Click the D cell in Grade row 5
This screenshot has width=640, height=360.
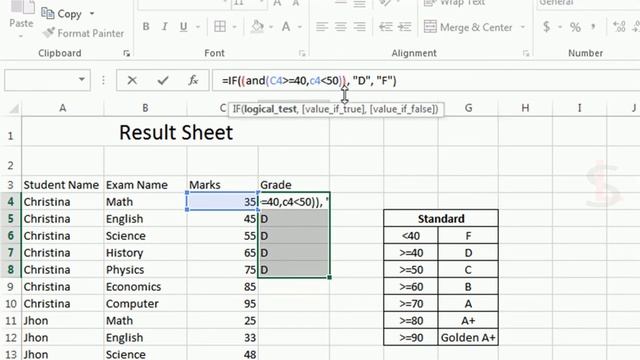pos(293,219)
